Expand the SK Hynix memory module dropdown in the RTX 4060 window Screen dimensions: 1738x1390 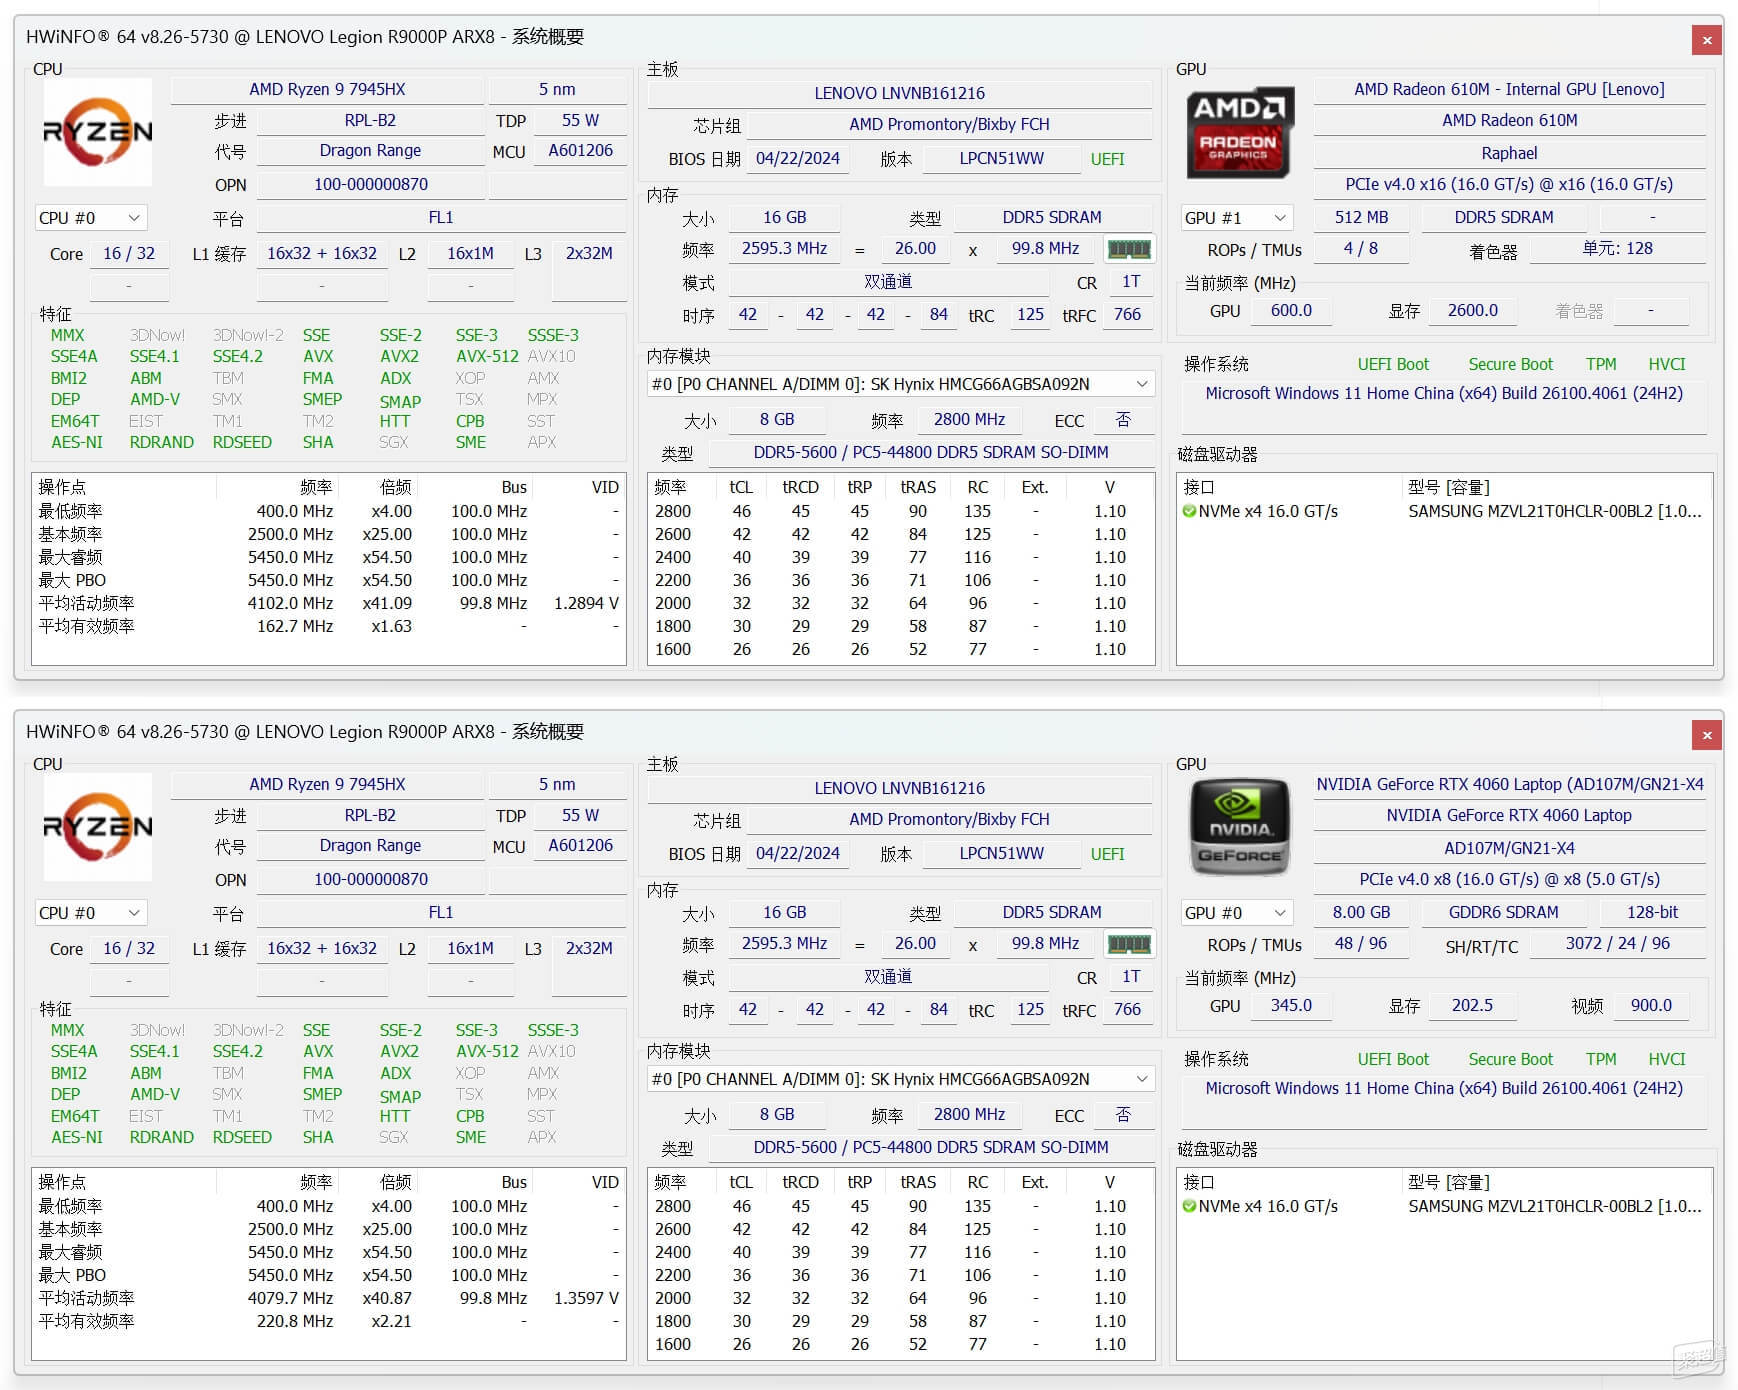[x=901, y=1079]
